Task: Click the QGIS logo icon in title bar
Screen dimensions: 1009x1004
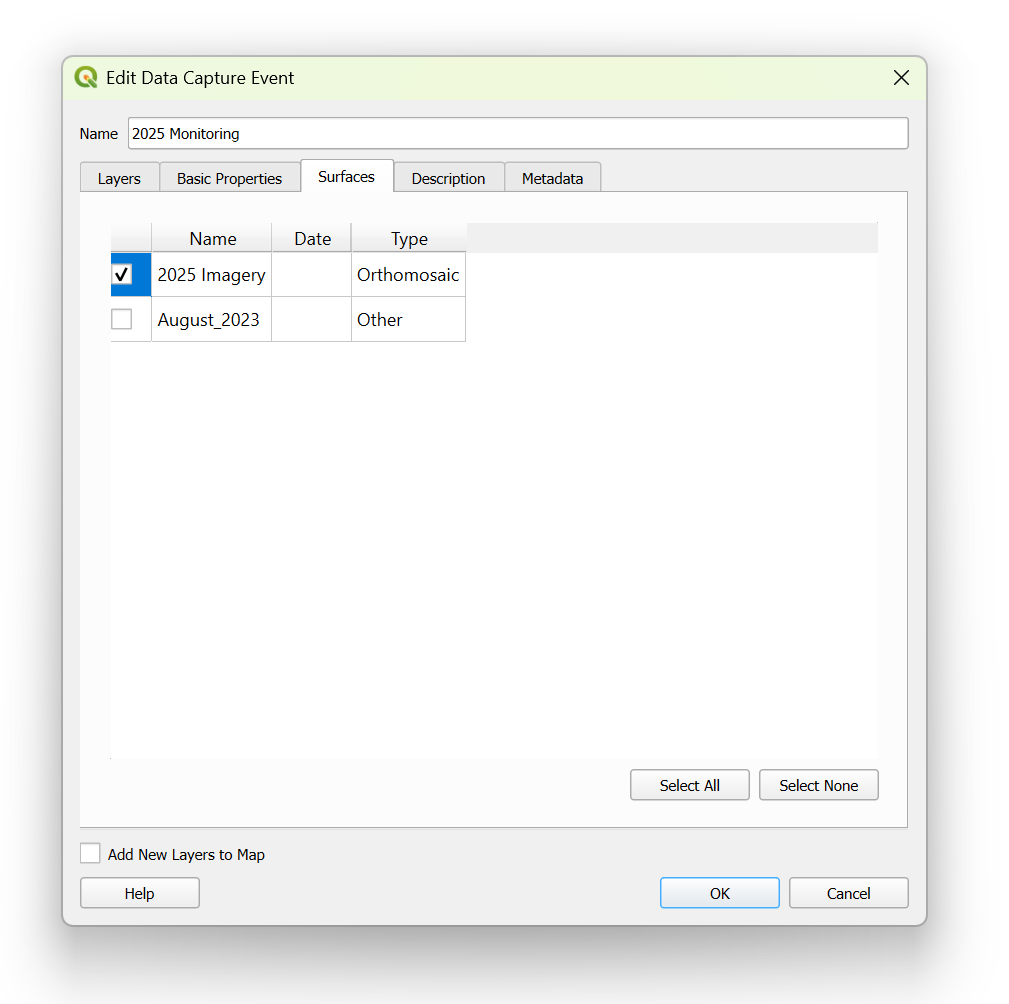Action: [86, 78]
